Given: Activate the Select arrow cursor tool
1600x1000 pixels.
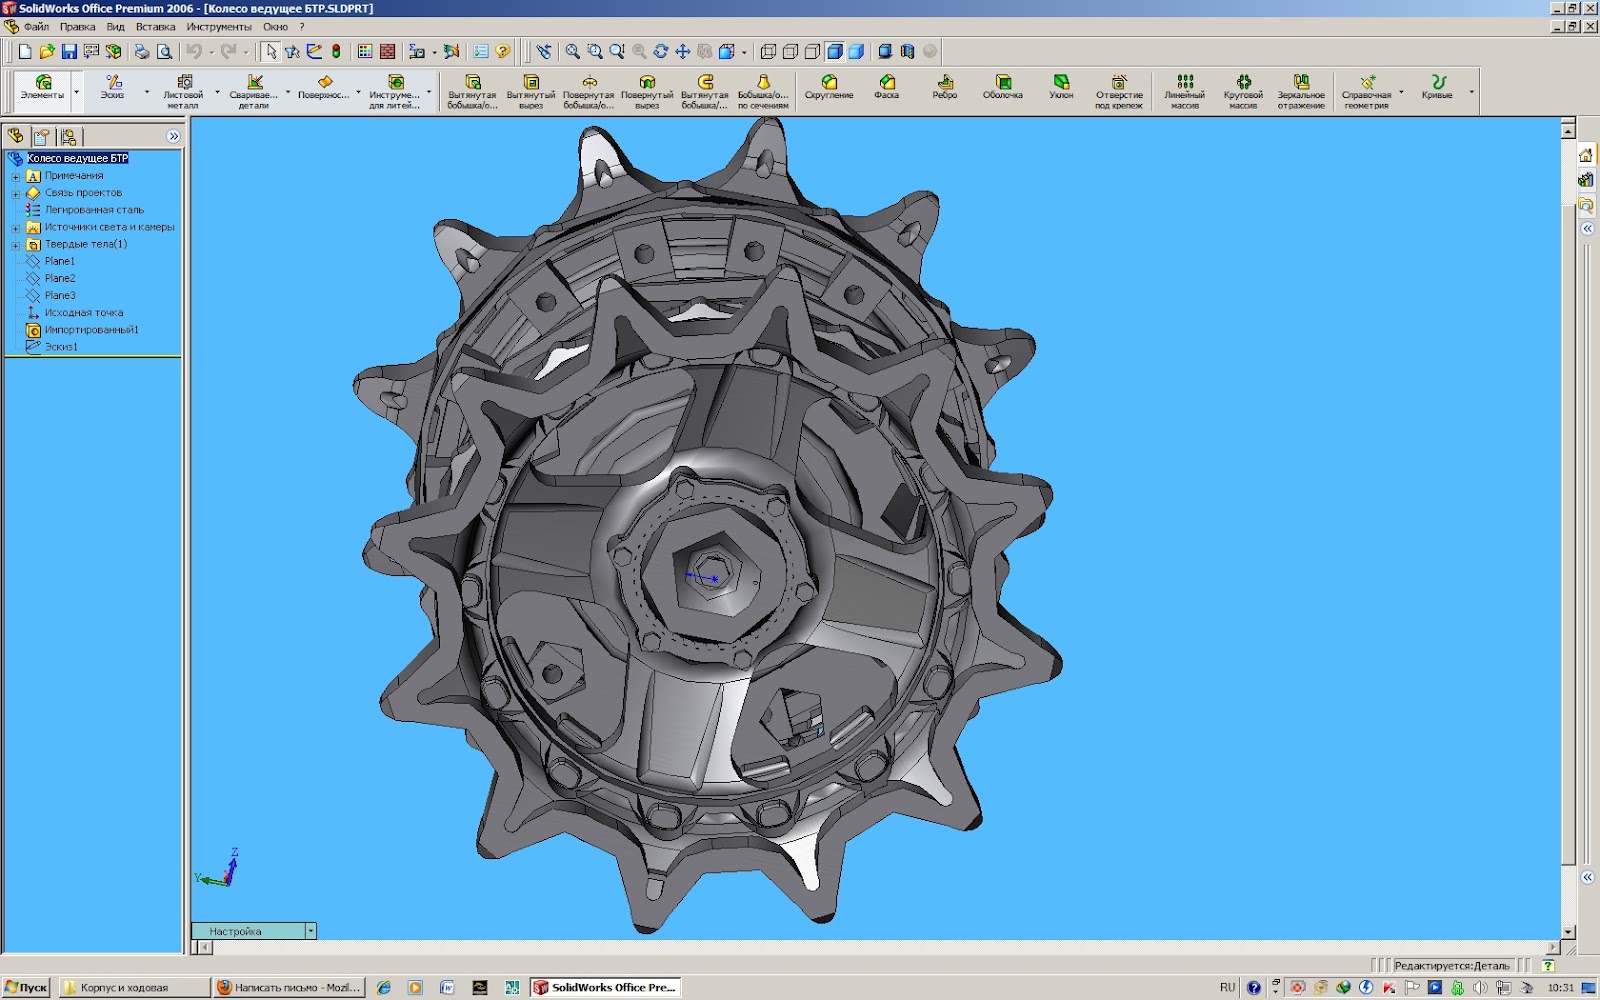Looking at the screenshot, I should click(270, 51).
